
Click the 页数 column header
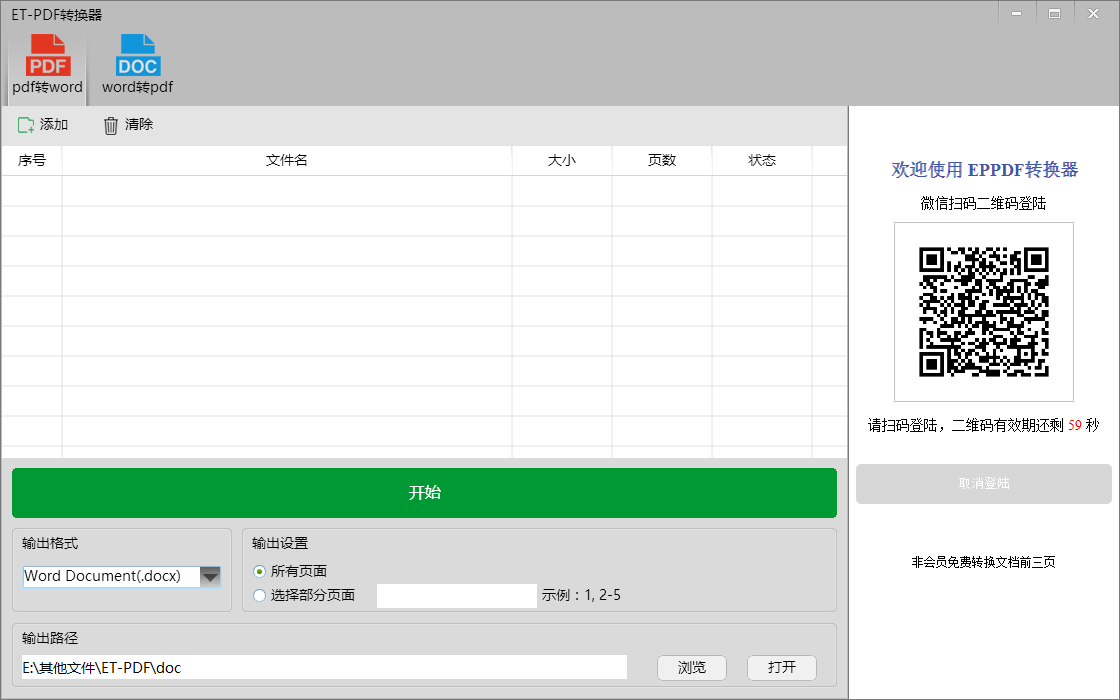[x=662, y=160]
